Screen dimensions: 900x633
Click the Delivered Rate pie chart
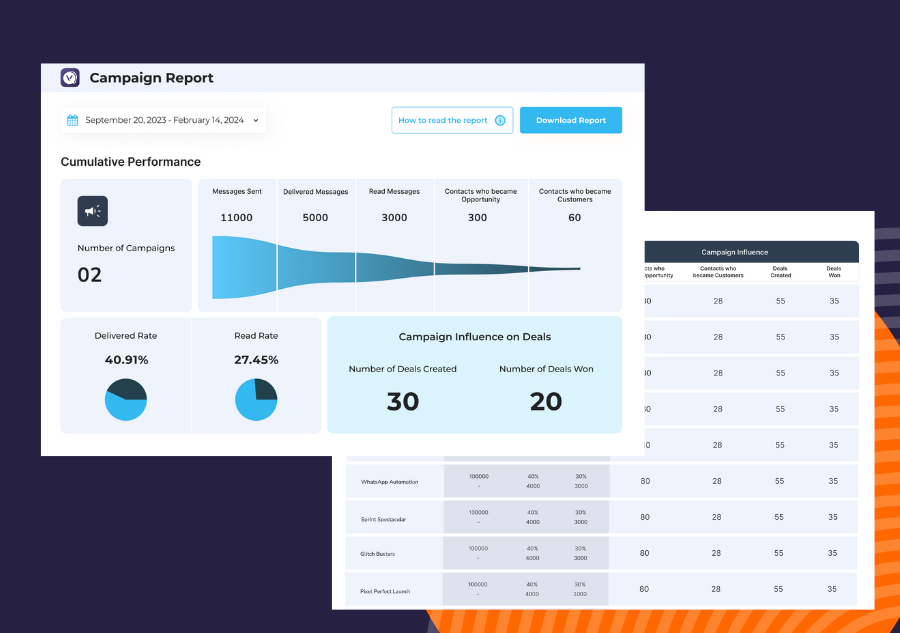pos(126,400)
